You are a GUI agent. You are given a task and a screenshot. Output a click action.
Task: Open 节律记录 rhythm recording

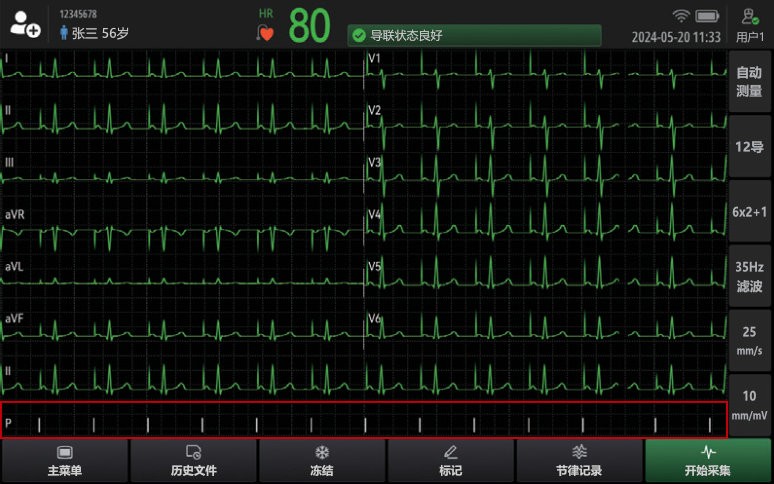click(579, 461)
